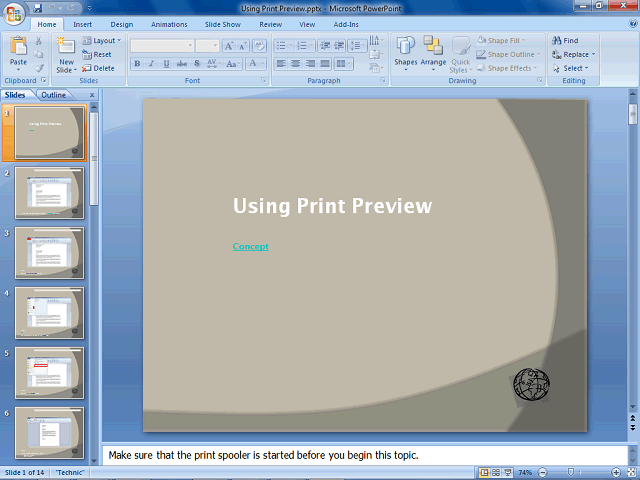
Task: Toggle Strikethrough formatting
Action: [182, 64]
